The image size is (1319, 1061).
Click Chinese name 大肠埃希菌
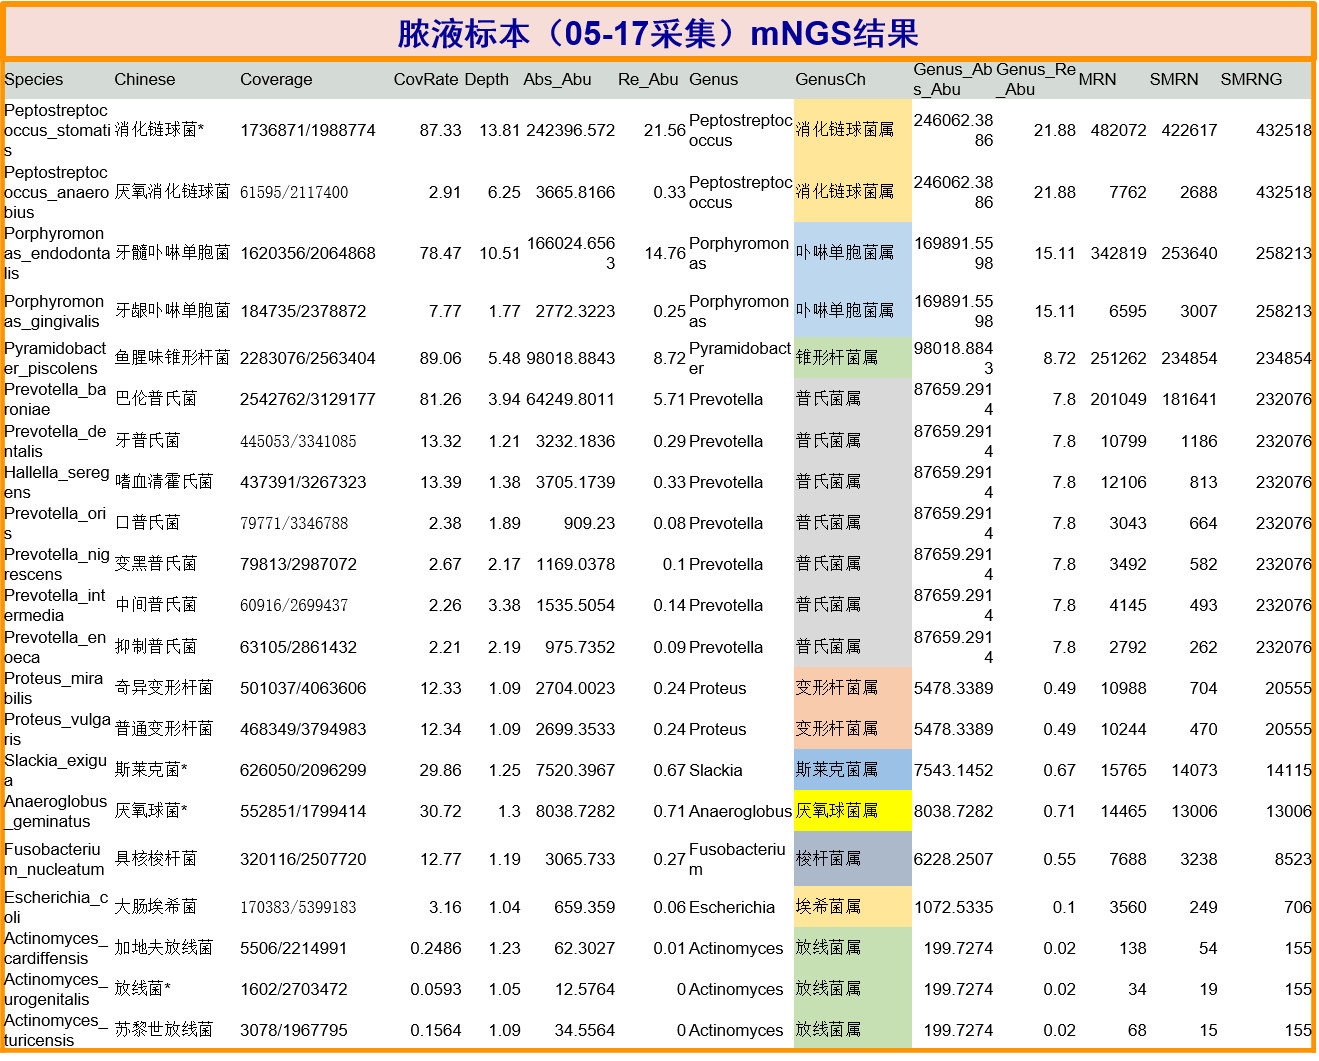pyautogui.click(x=156, y=907)
